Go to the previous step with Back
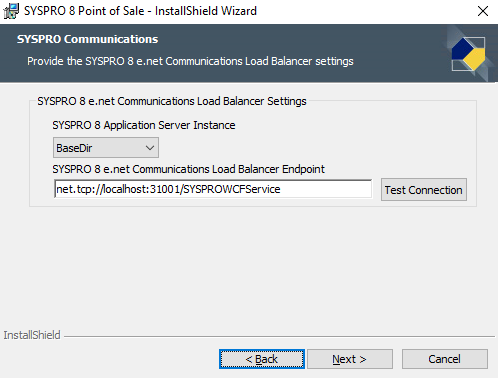This screenshot has width=498, height=378. [x=262, y=359]
